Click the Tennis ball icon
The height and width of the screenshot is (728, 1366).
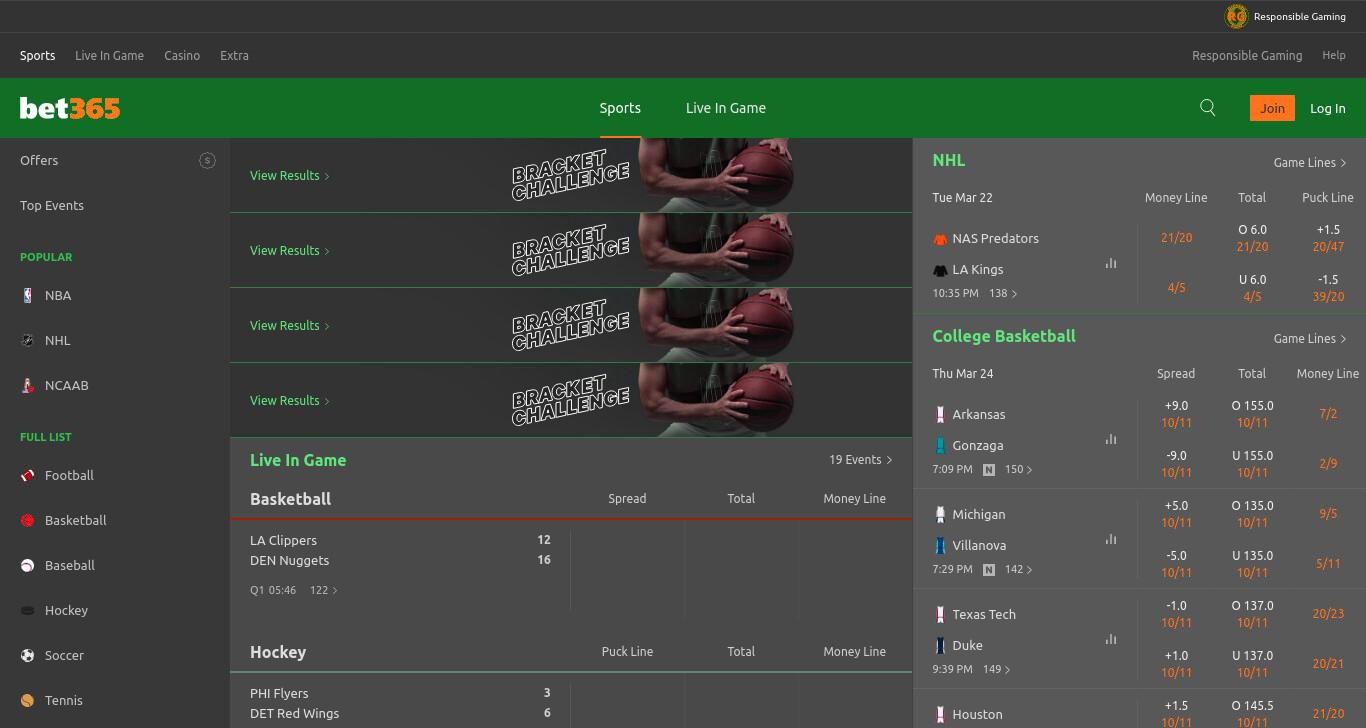coord(28,700)
